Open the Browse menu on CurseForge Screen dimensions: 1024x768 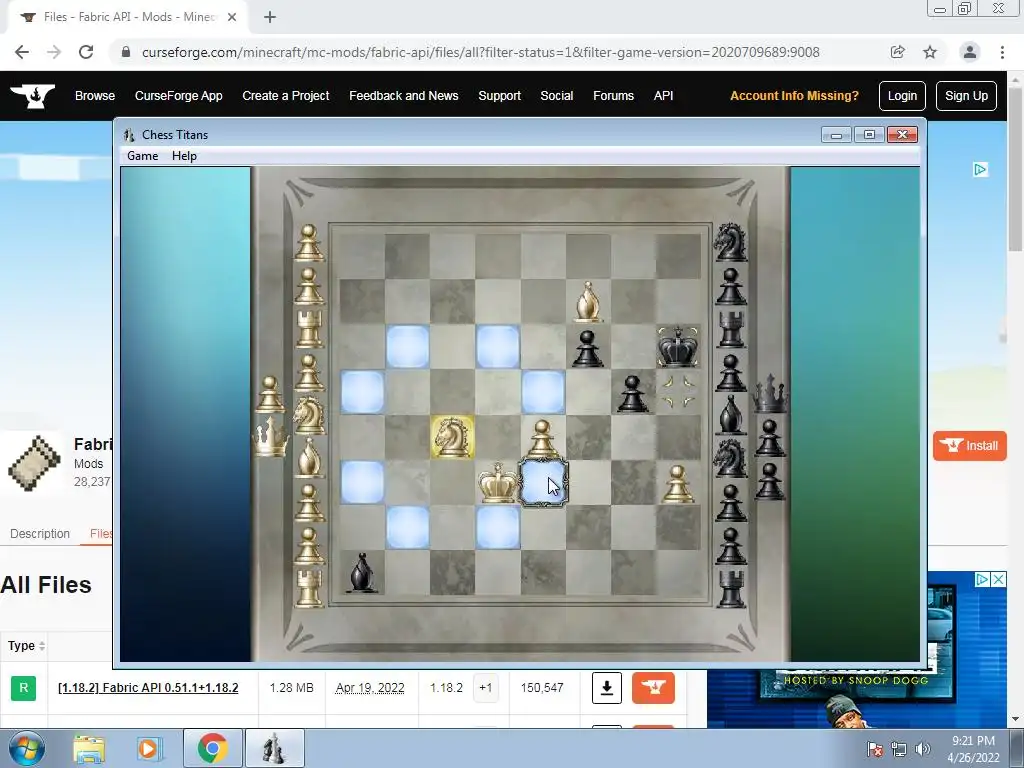95,95
